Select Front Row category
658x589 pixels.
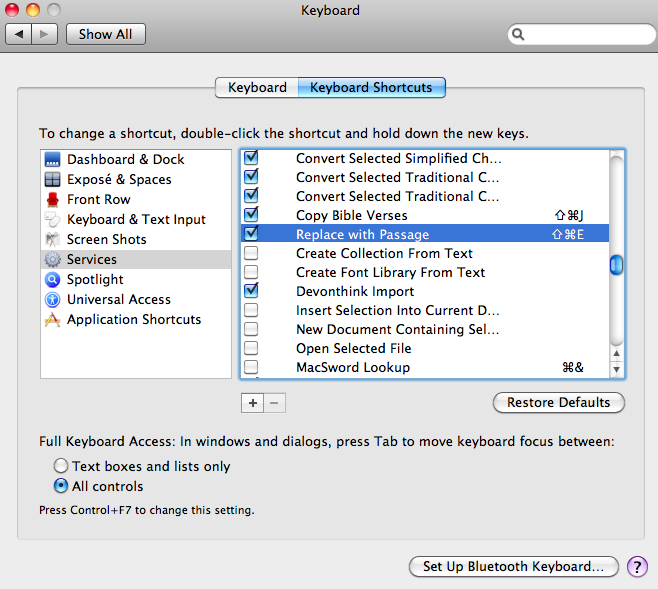pos(136,200)
